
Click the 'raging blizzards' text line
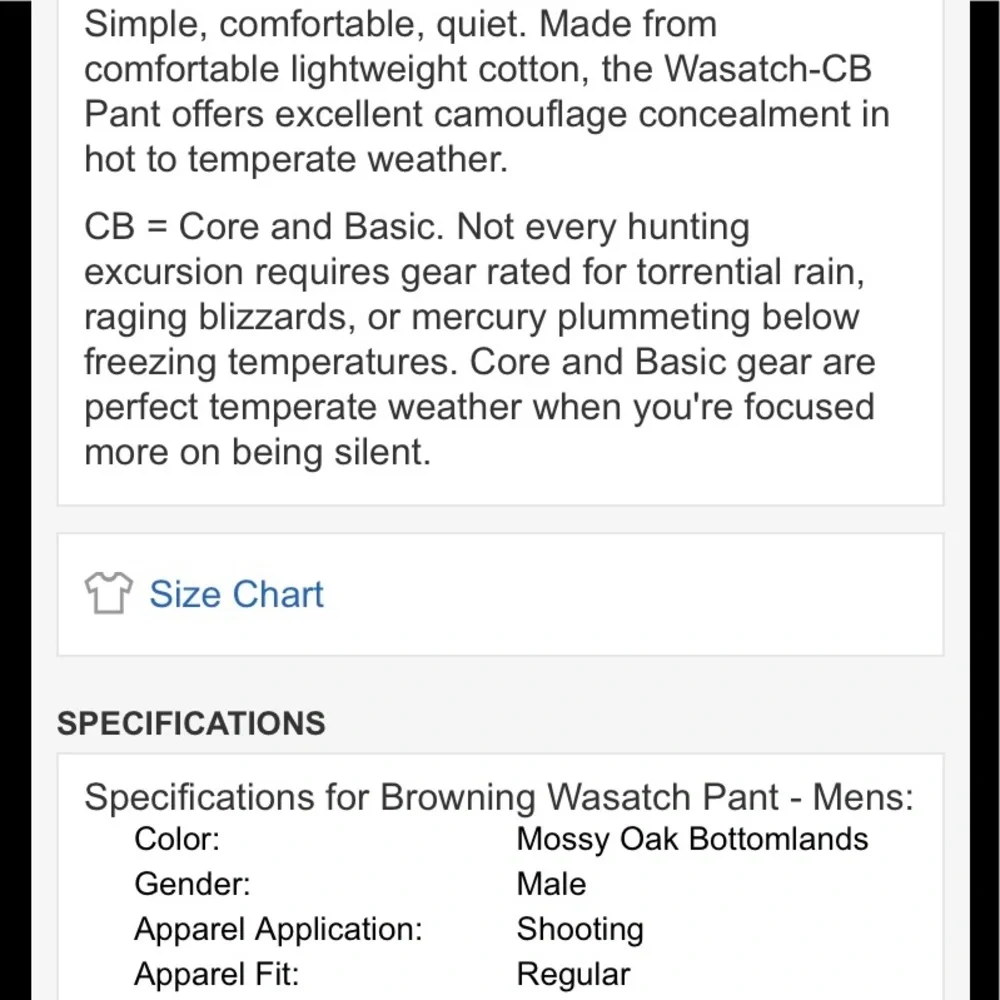click(471, 318)
